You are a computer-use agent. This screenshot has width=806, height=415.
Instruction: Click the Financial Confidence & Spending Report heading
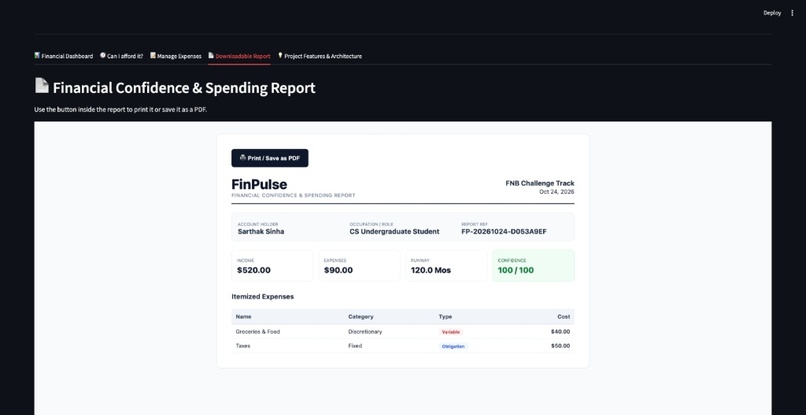click(184, 88)
